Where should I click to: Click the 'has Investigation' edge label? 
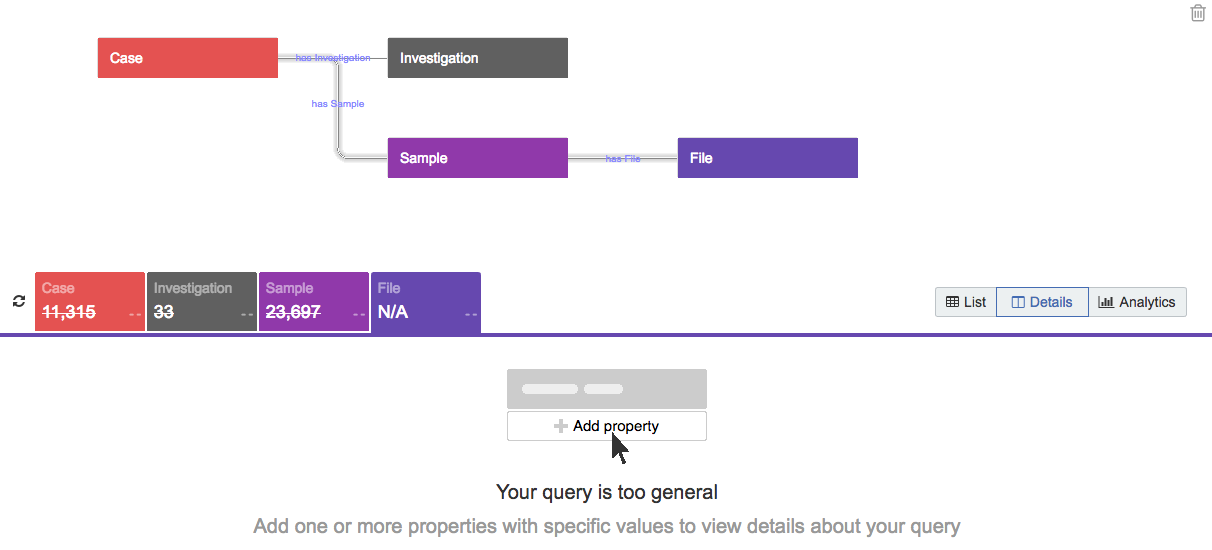[333, 58]
